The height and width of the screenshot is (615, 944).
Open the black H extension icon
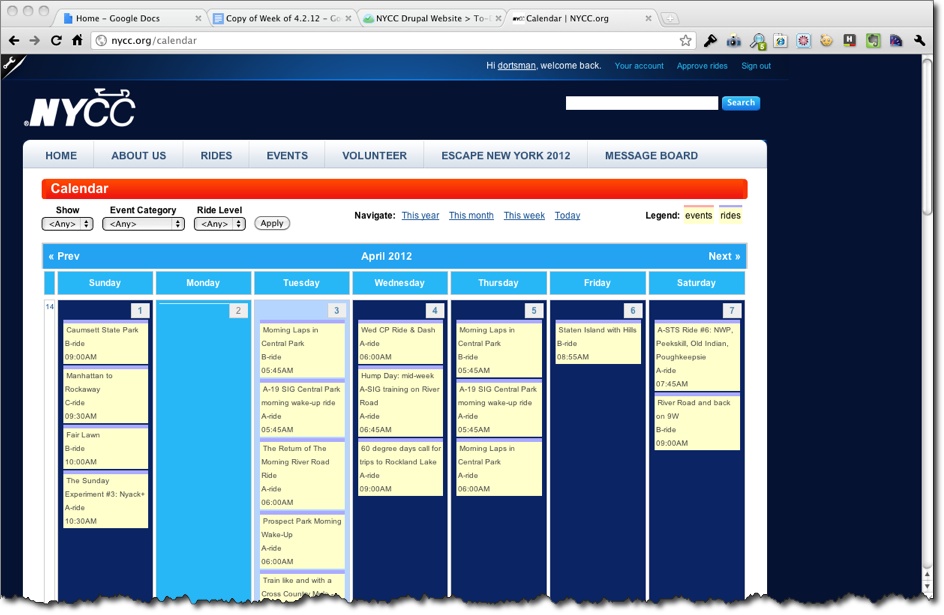[849, 40]
